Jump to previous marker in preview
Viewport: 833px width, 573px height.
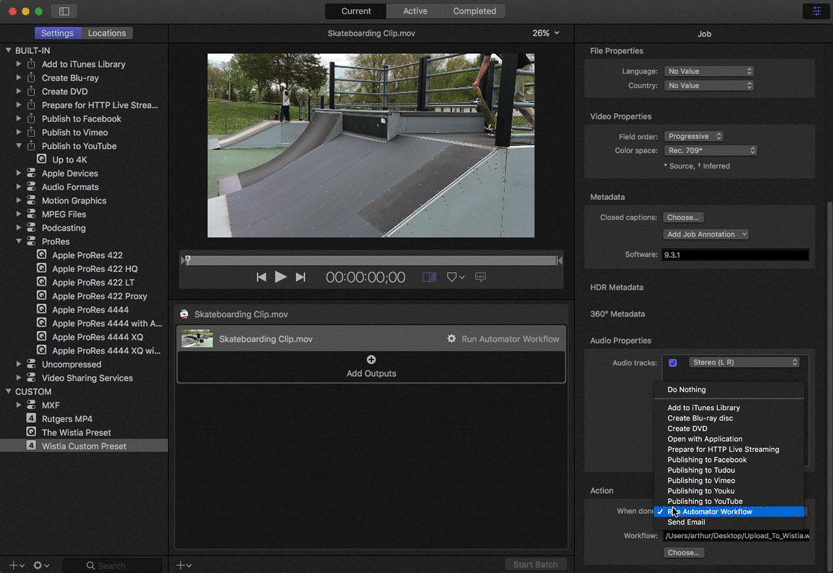pyautogui.click(x=261, y=277)
